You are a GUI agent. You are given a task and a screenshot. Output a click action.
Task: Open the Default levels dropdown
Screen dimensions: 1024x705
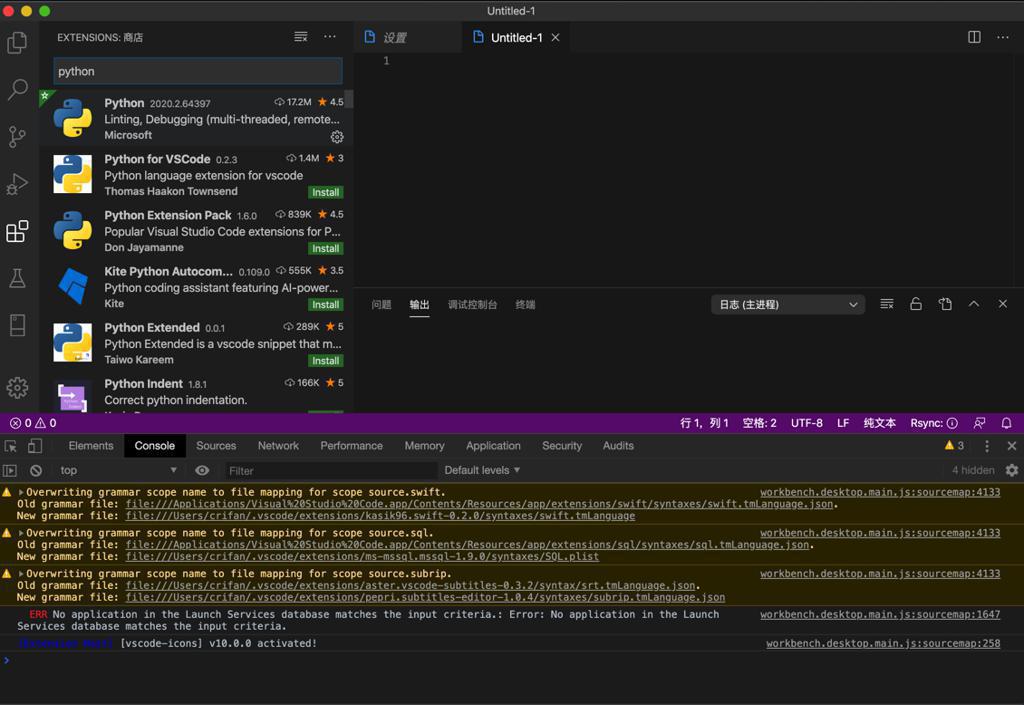[482, 470]
